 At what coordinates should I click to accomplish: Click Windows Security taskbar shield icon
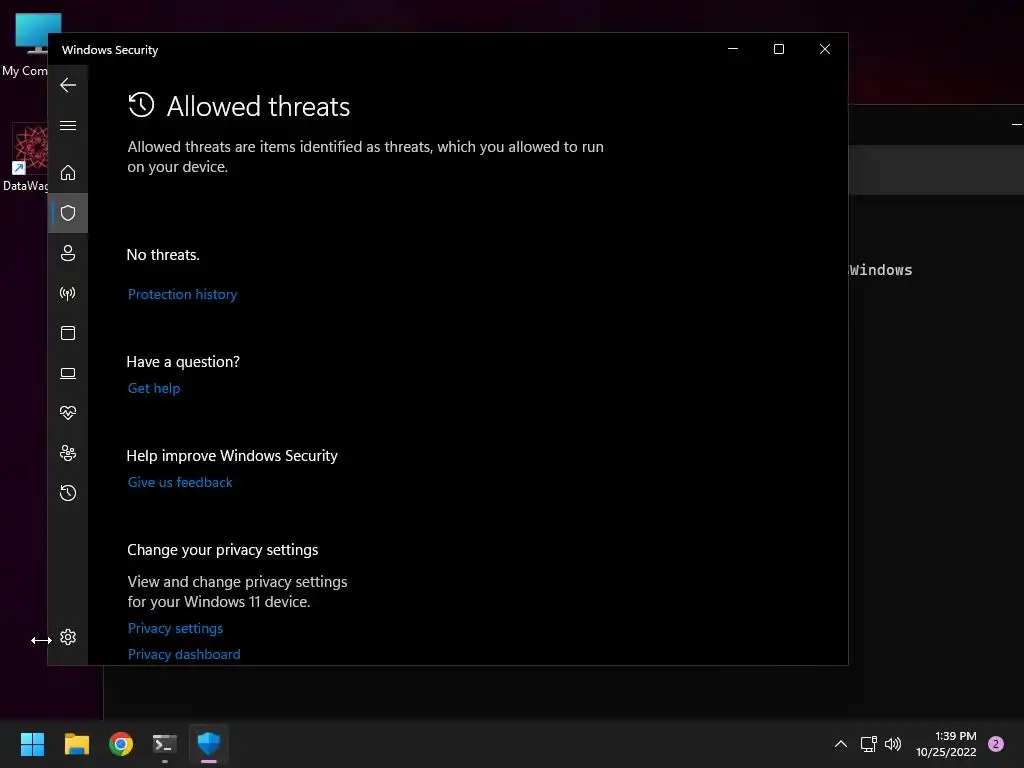(209, 744)
